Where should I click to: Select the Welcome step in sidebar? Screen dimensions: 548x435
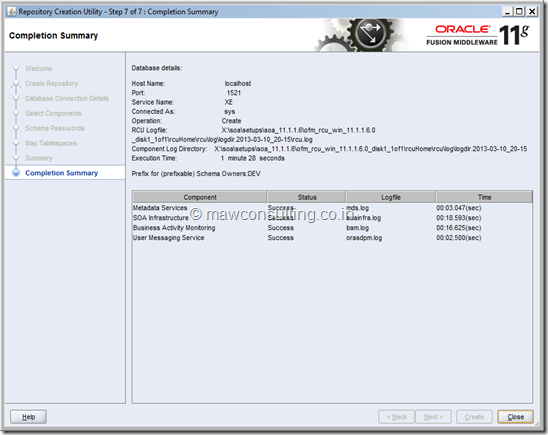tap(38, 68)
